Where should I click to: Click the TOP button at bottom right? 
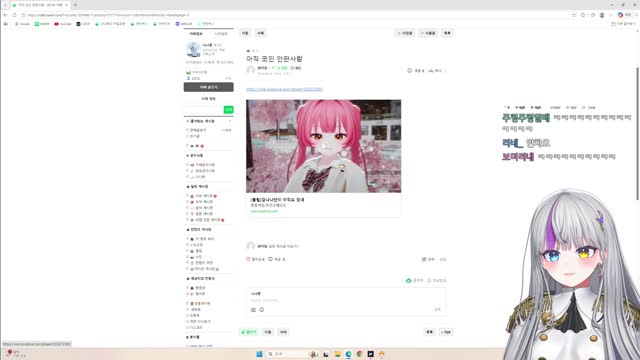(446, 332)
